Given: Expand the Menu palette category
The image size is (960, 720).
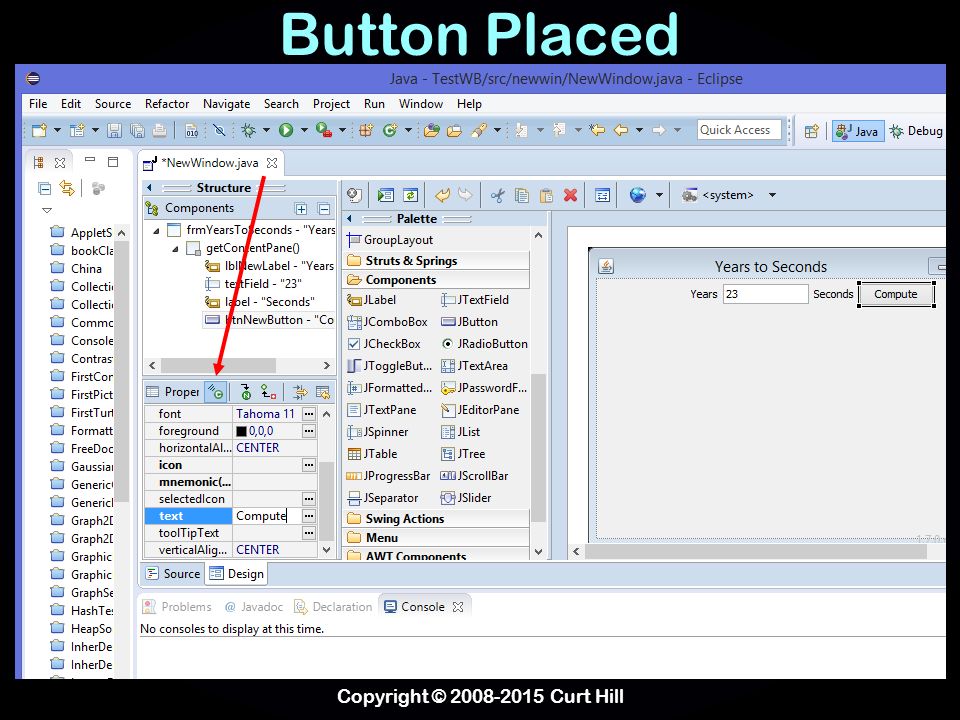Looking at the screenshot, I should point(436,538).
